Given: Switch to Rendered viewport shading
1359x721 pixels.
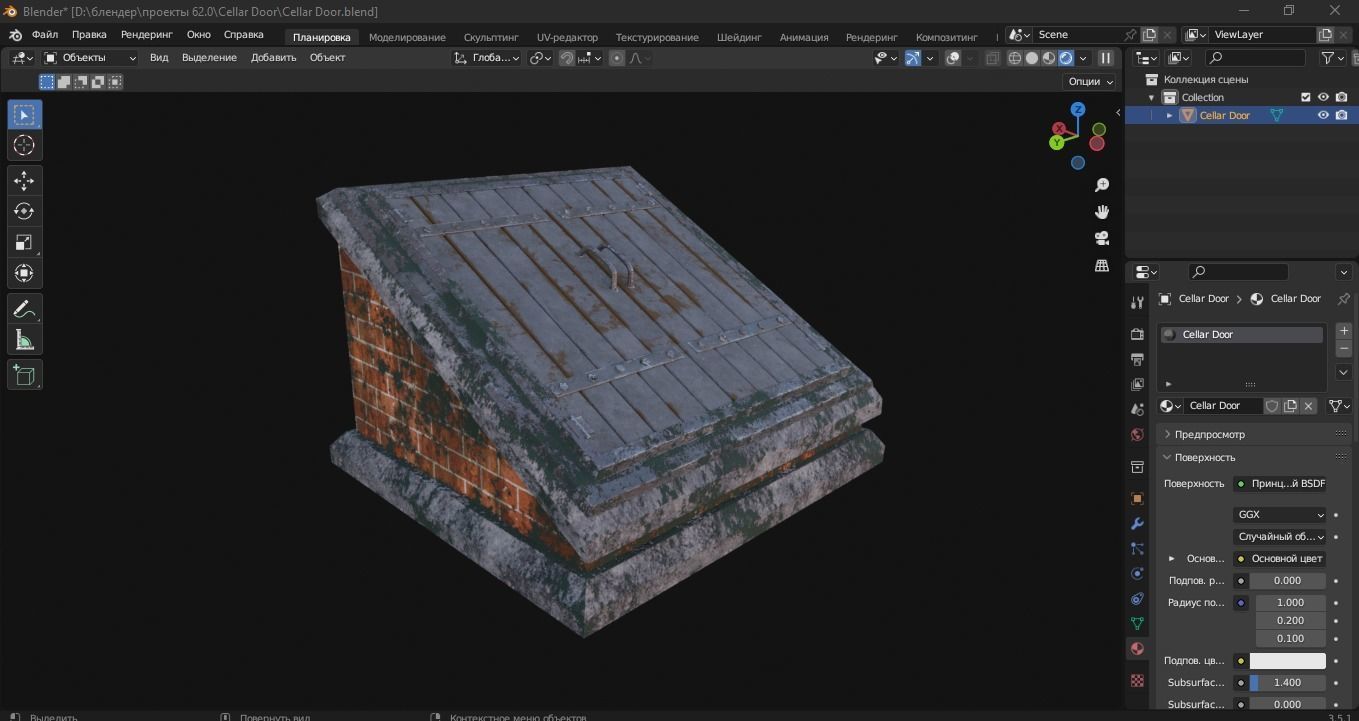Looking at the screenshot, I should [x=1066, y=58].
